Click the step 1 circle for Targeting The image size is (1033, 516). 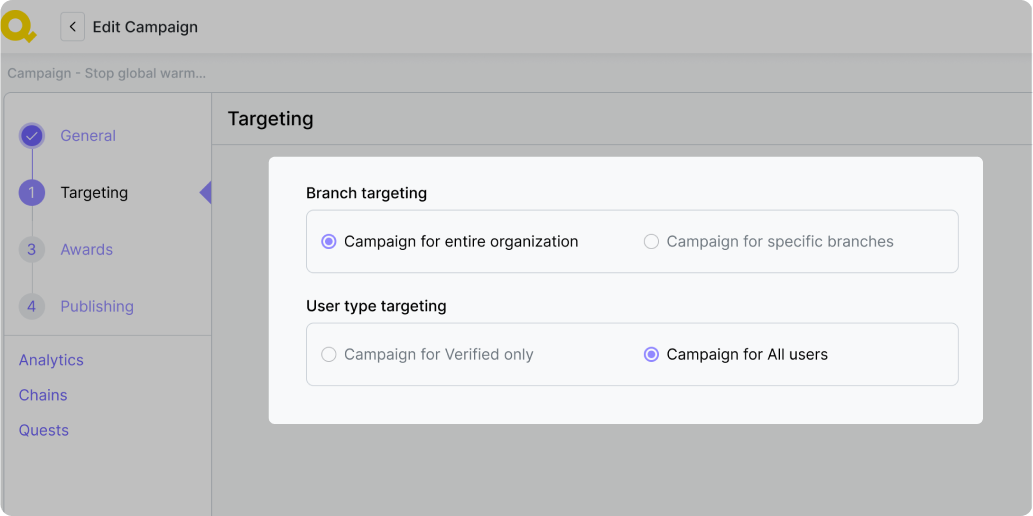[32, 193]
